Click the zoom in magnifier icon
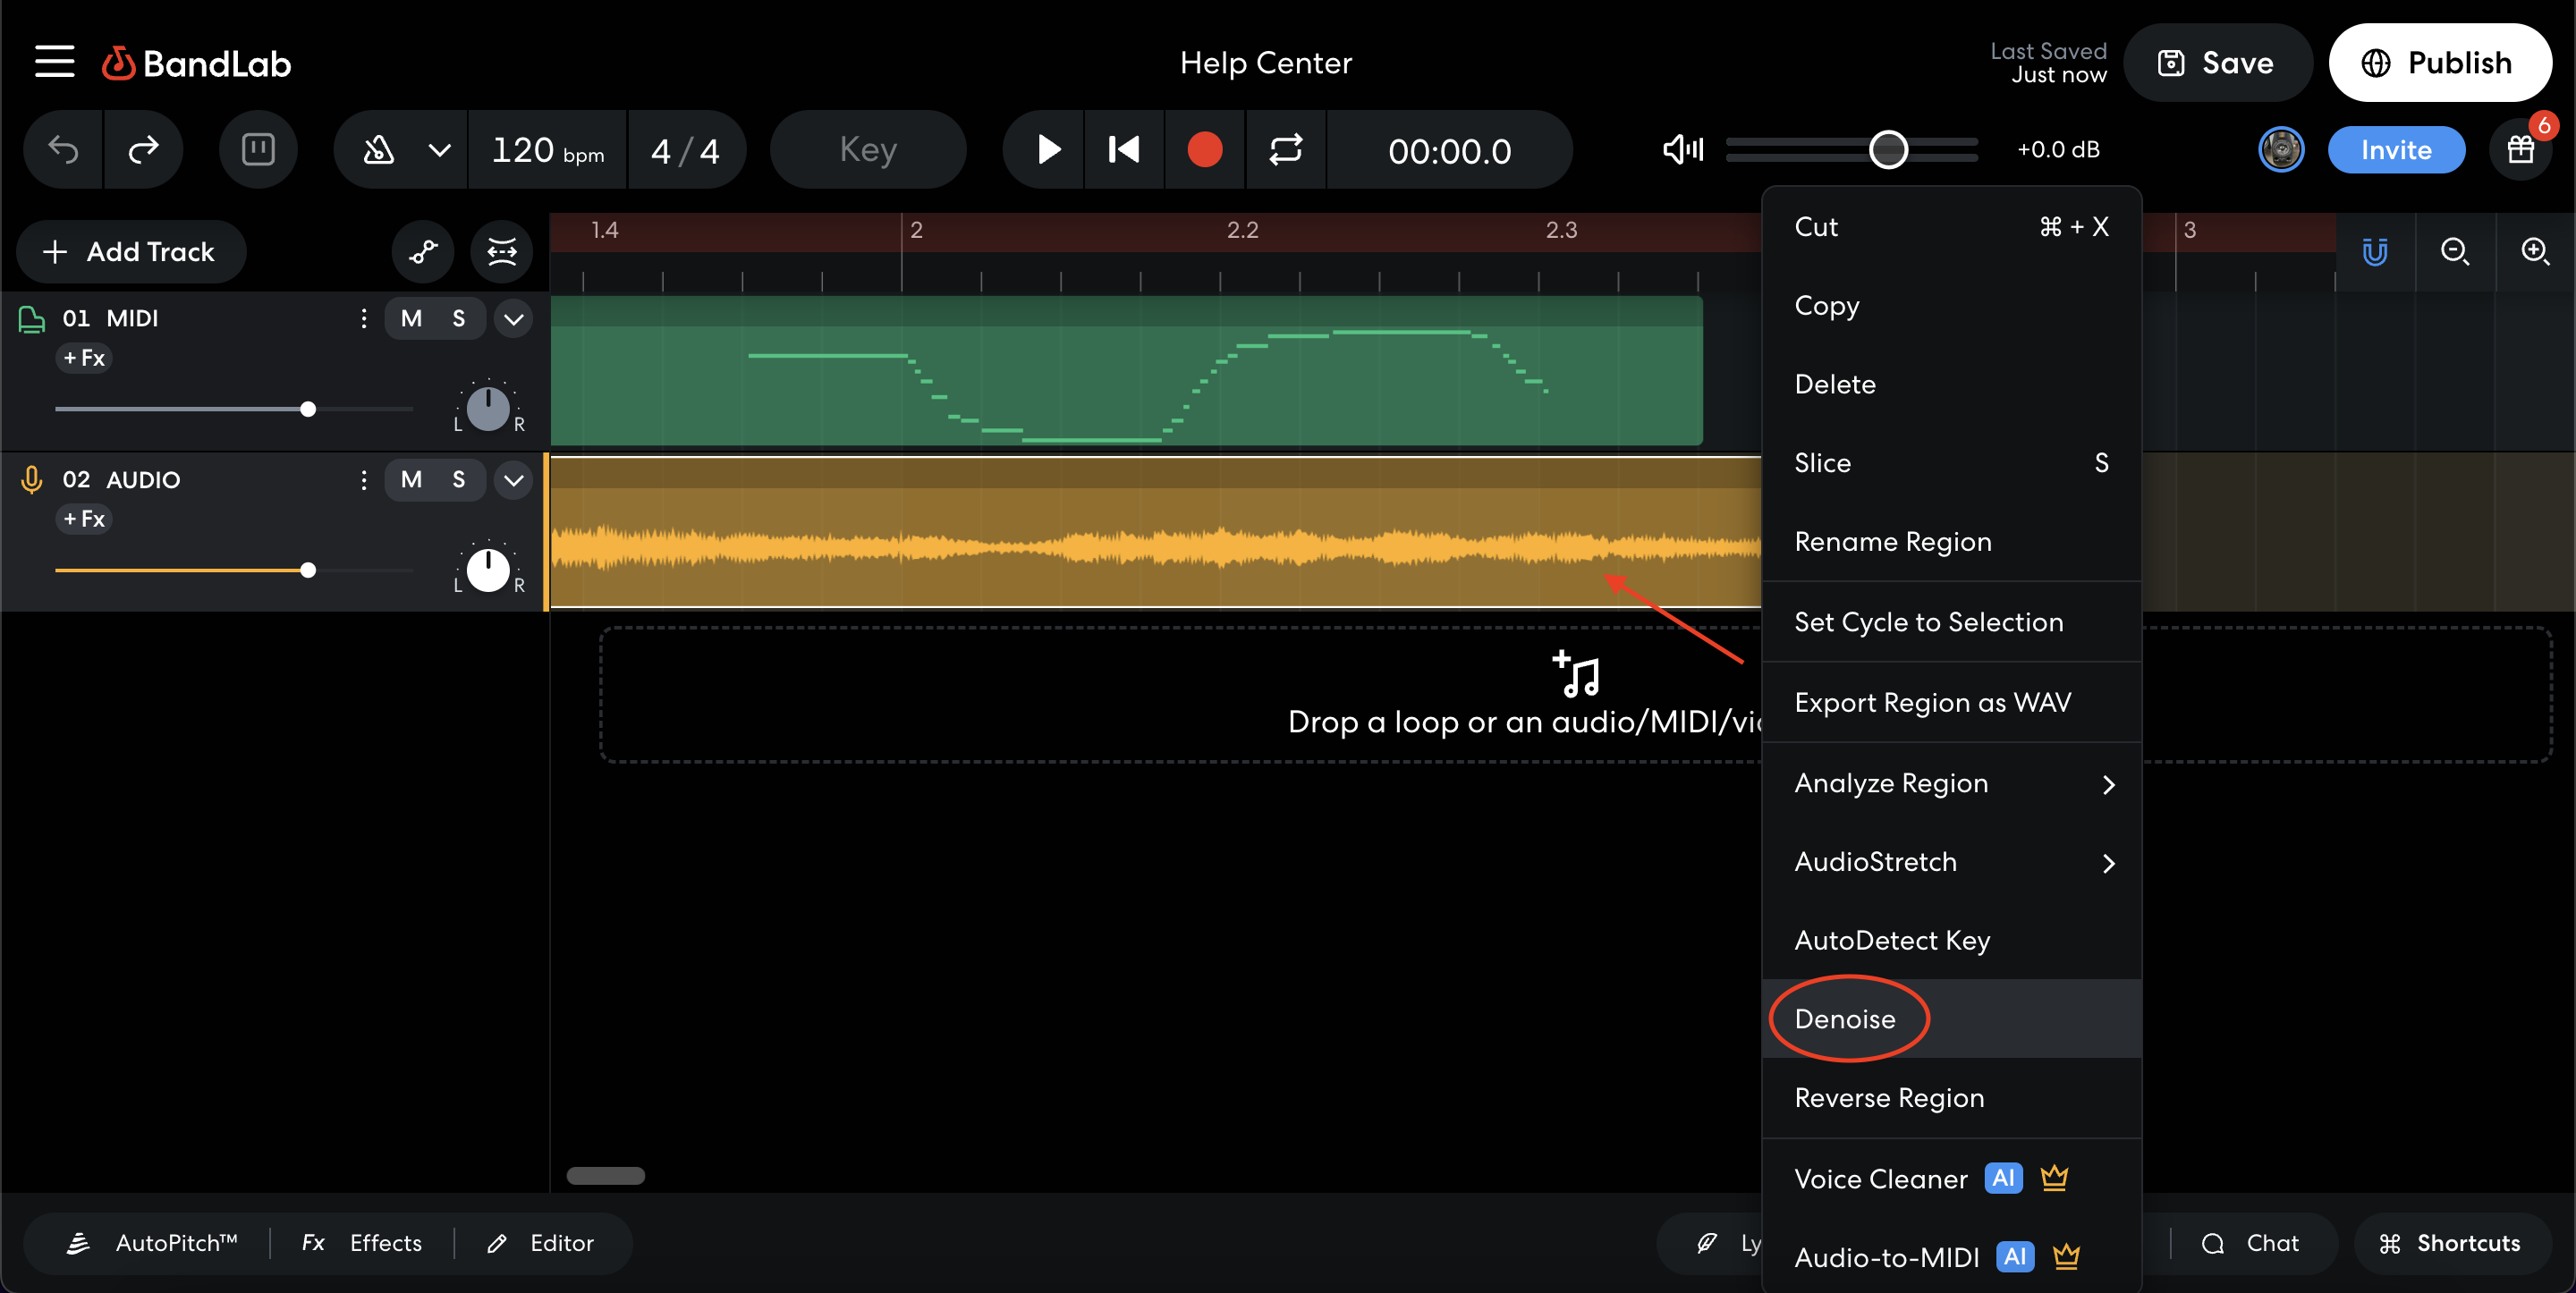2576x1293 pixels. 2535,251
